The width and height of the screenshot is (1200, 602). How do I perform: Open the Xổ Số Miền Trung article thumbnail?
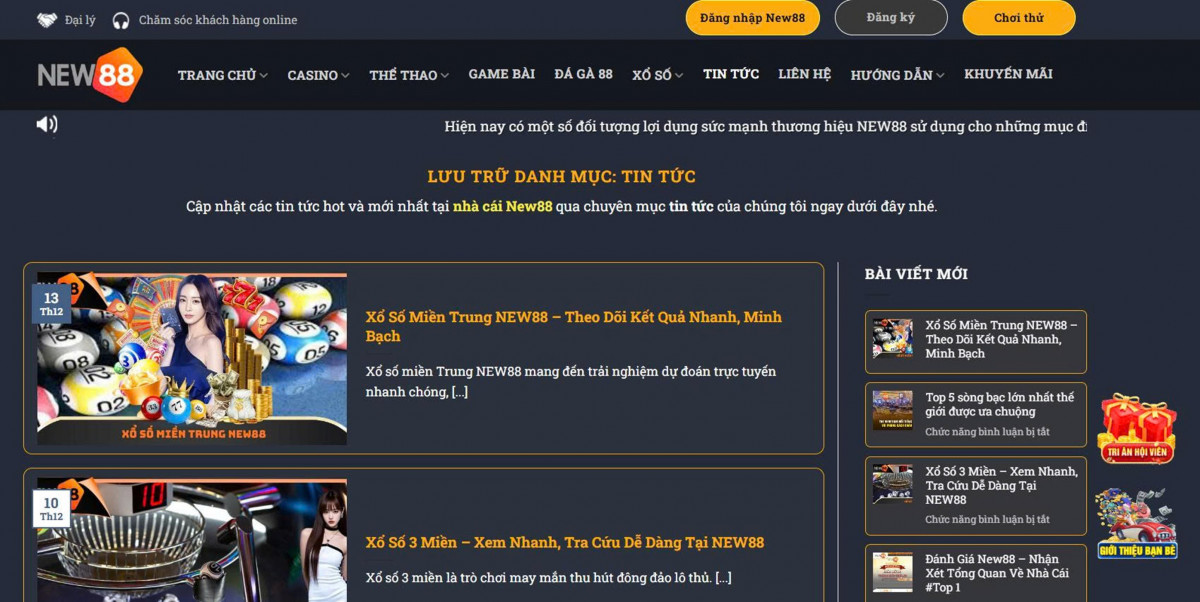[192, 359]
